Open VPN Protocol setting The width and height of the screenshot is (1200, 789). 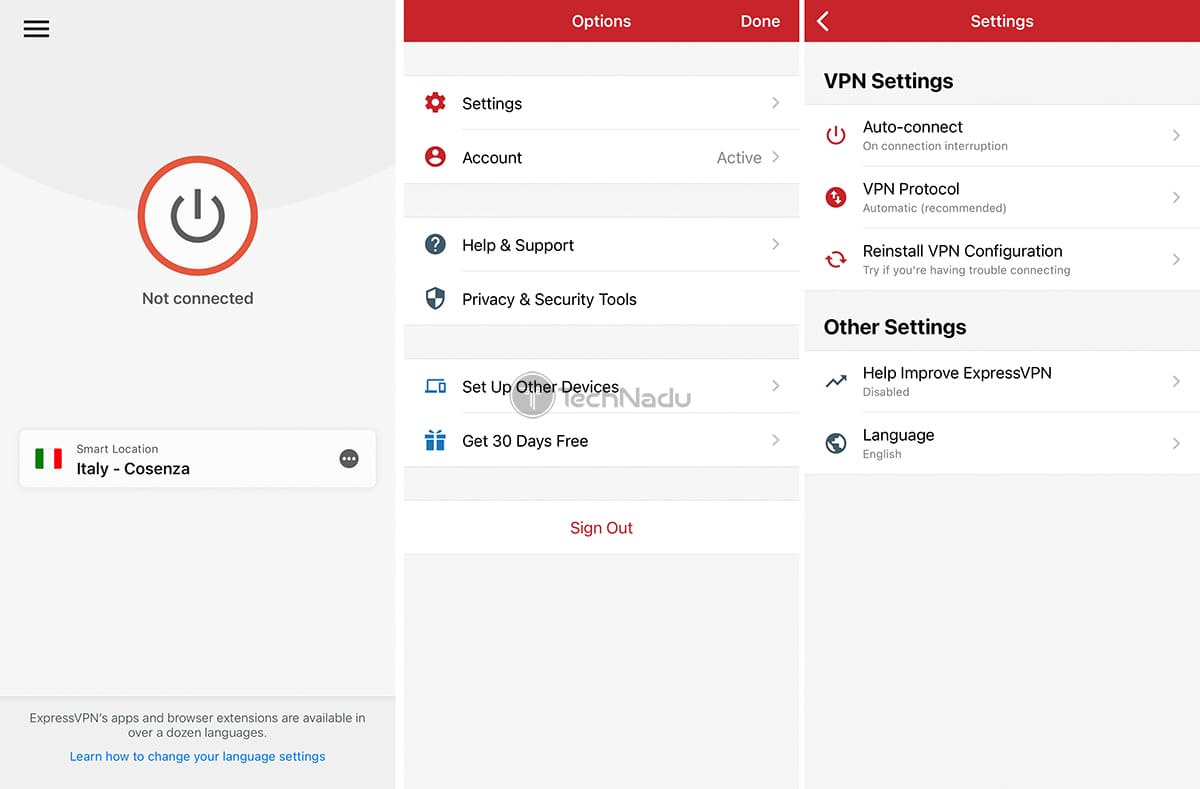[1002, 197]
